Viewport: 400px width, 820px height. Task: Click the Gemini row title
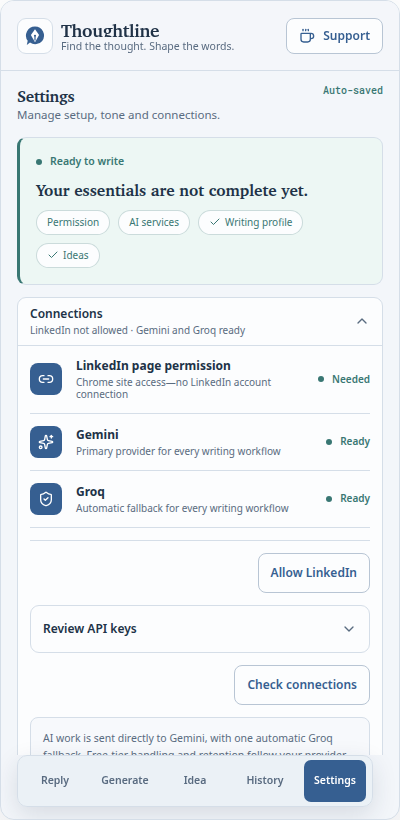(97, 435)
